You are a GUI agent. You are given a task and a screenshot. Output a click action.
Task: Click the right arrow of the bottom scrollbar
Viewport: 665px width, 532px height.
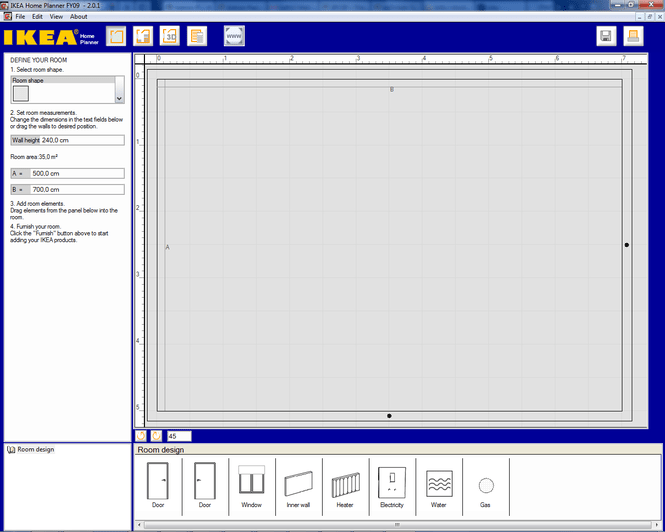point(656,525)
